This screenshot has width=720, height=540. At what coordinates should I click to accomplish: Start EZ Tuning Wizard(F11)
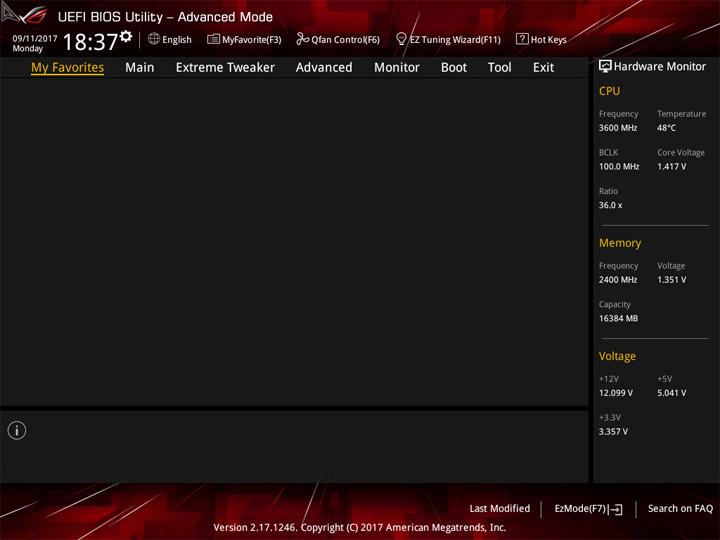448,39
